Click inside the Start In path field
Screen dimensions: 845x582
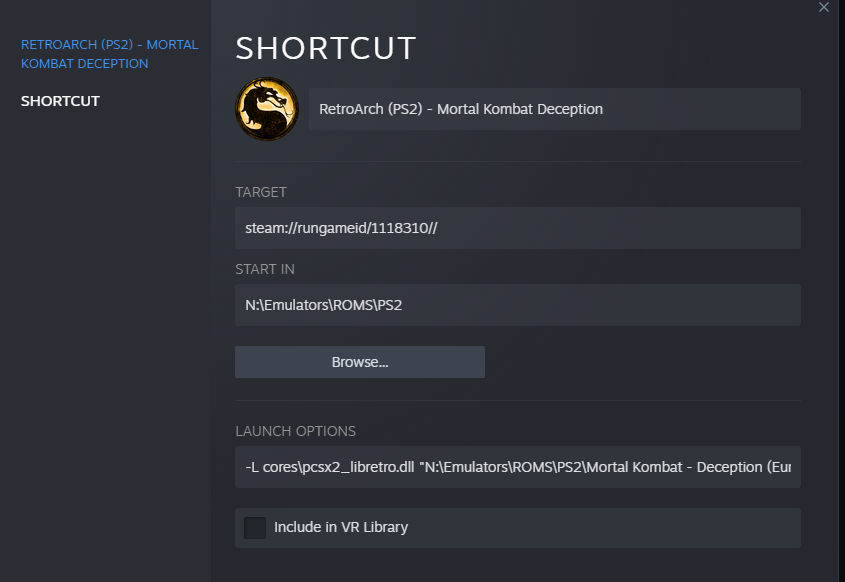click(x=517, y=304)
